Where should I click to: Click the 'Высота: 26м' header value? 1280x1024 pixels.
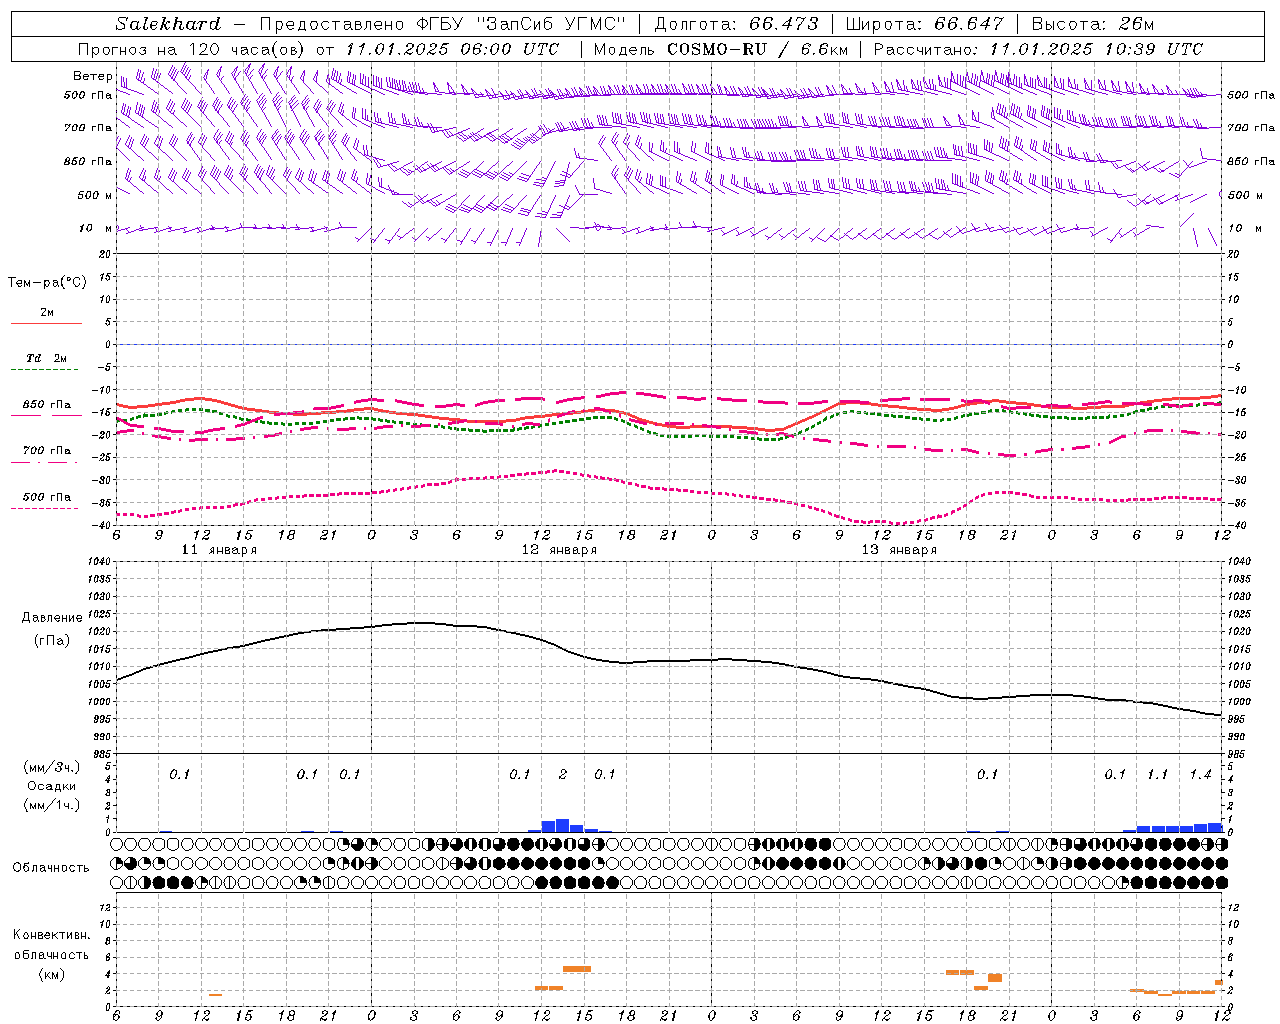pyautogui.click(x=1092, y=24)
